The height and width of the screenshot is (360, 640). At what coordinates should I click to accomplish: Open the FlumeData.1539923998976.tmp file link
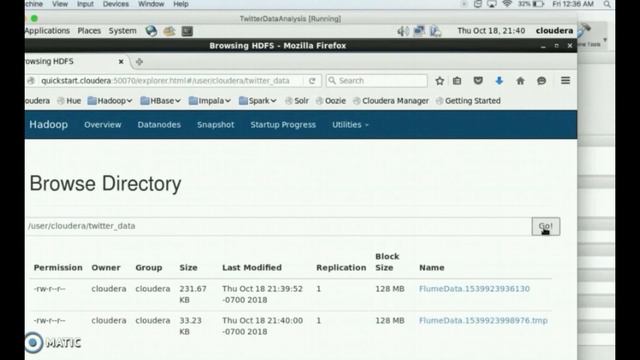pos(483,321)
